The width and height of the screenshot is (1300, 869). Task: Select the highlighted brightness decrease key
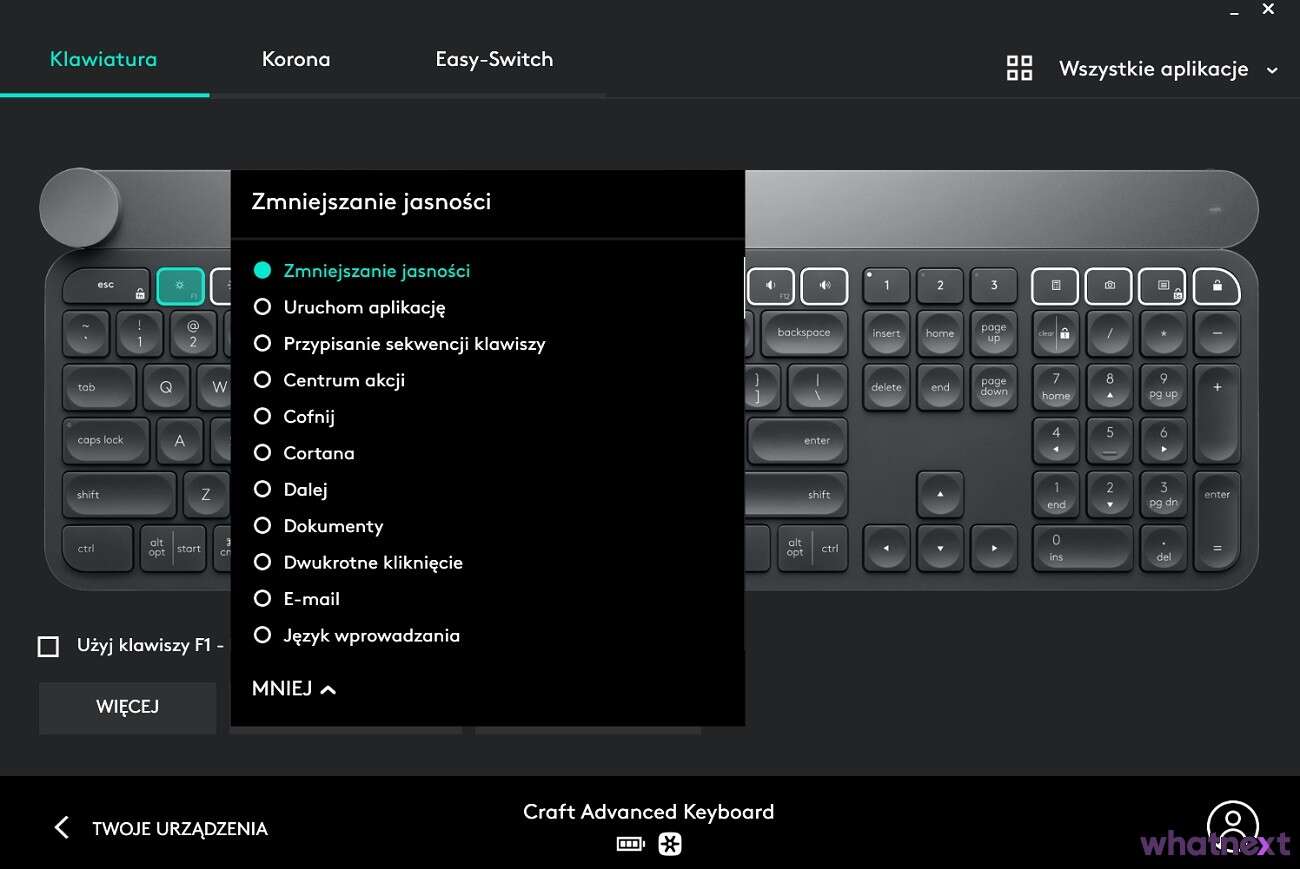[180, 285]
